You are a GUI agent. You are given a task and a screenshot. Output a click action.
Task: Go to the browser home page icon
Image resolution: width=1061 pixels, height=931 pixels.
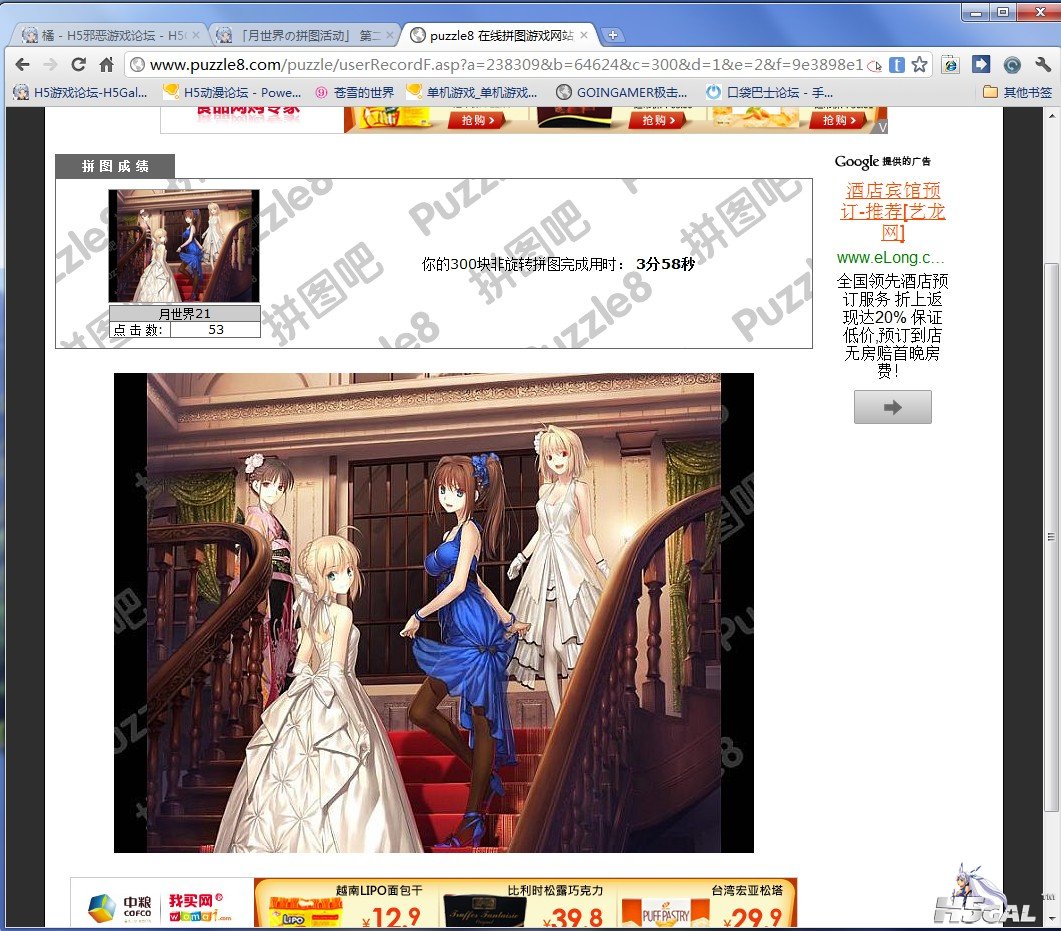coord(106,65)
